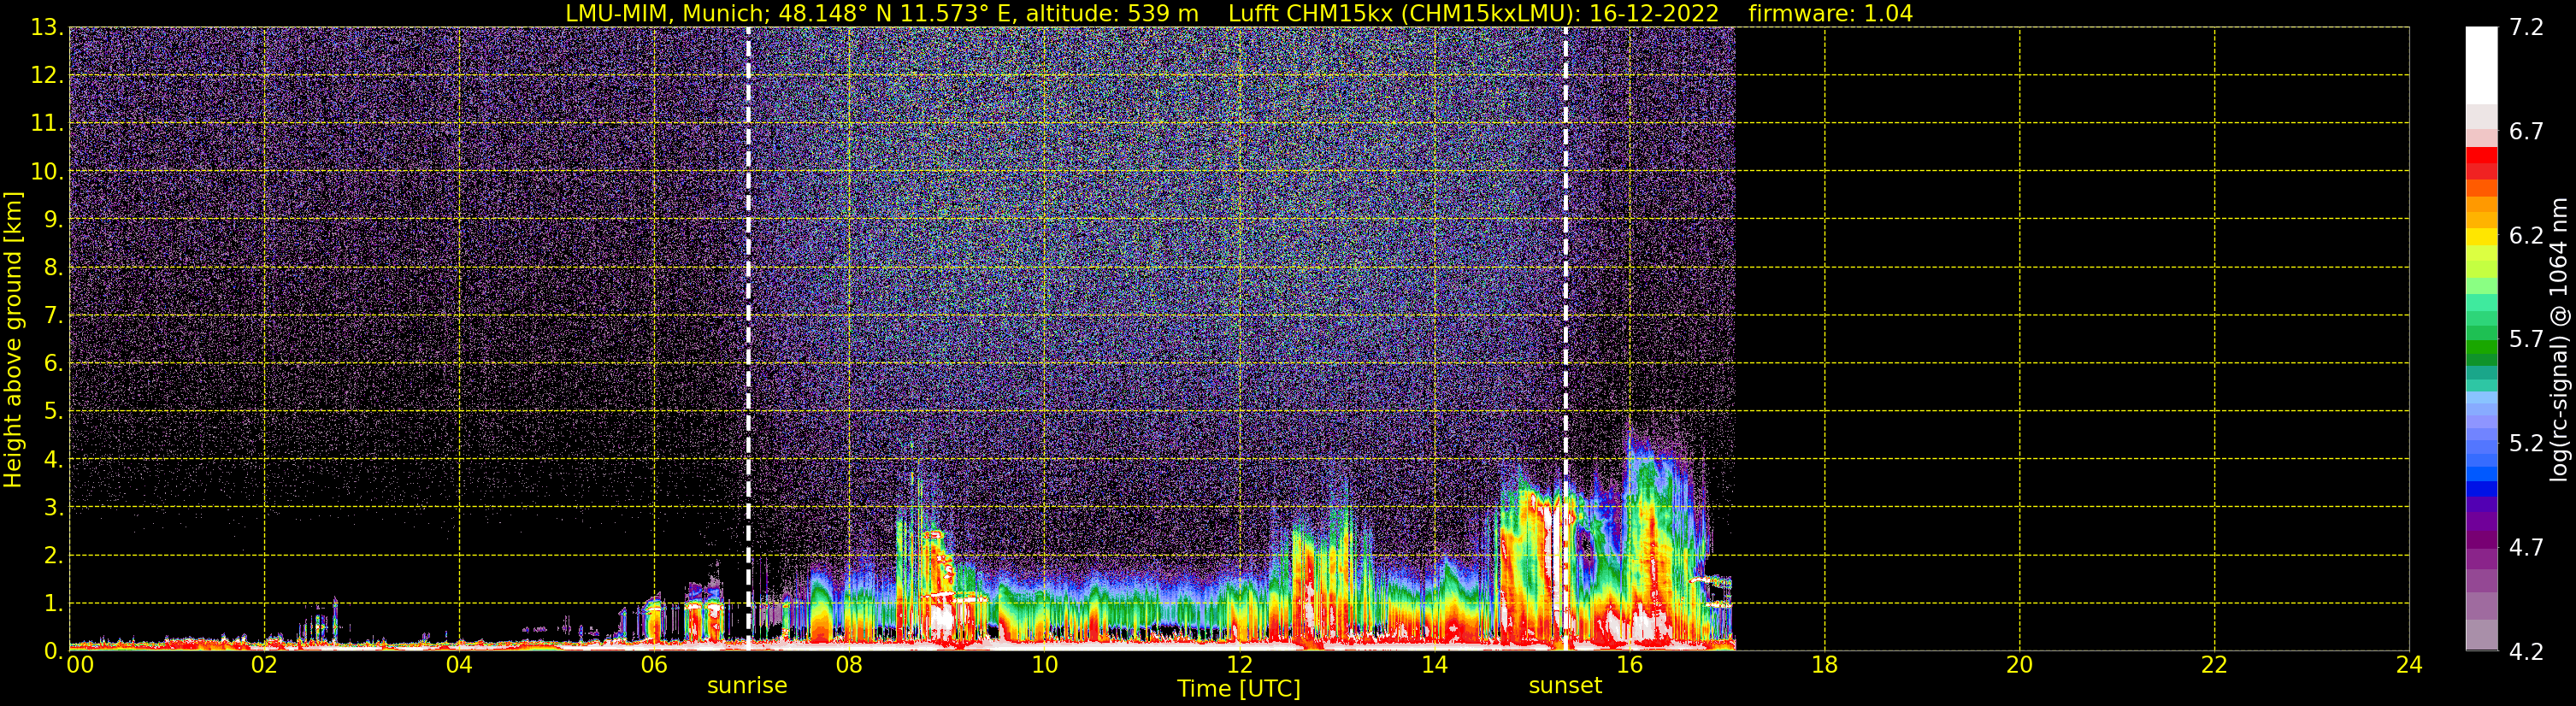This screenshot has width=2576, height=706.
Task: Click time axis tick '08'
Action: [849, 665]
